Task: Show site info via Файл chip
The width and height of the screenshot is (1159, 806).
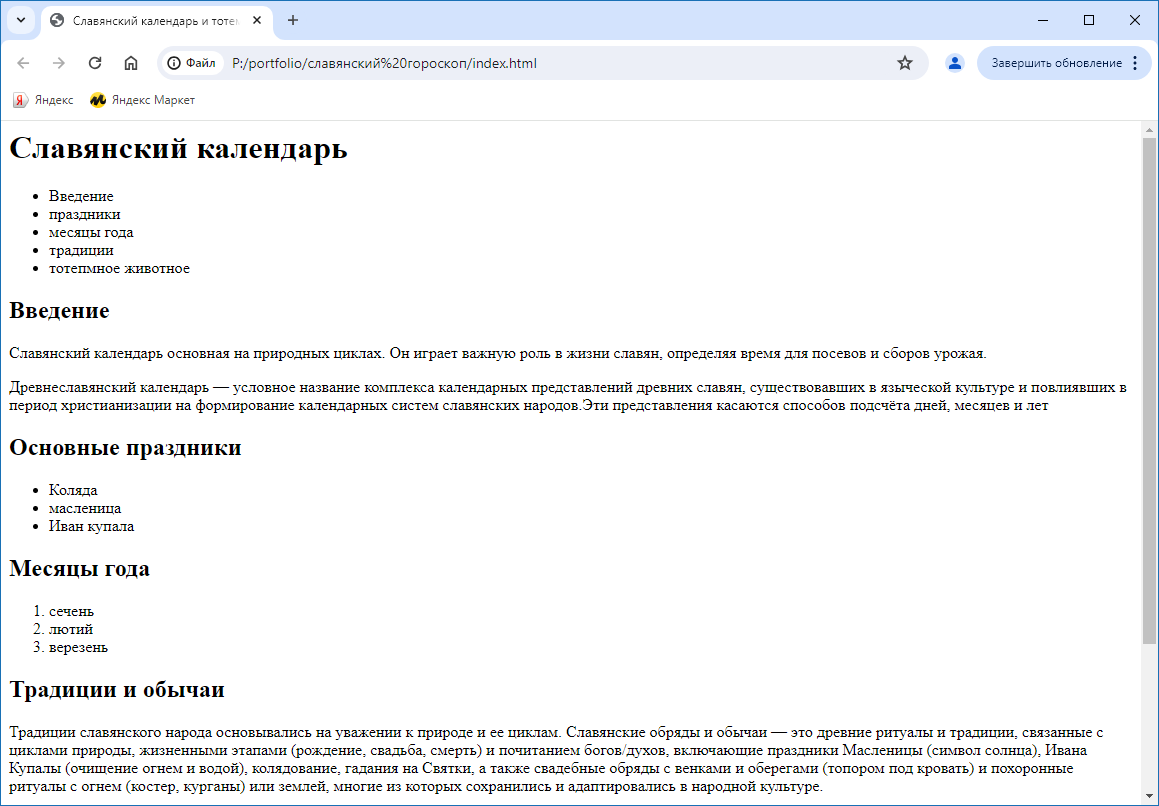Action: [191, 63]
